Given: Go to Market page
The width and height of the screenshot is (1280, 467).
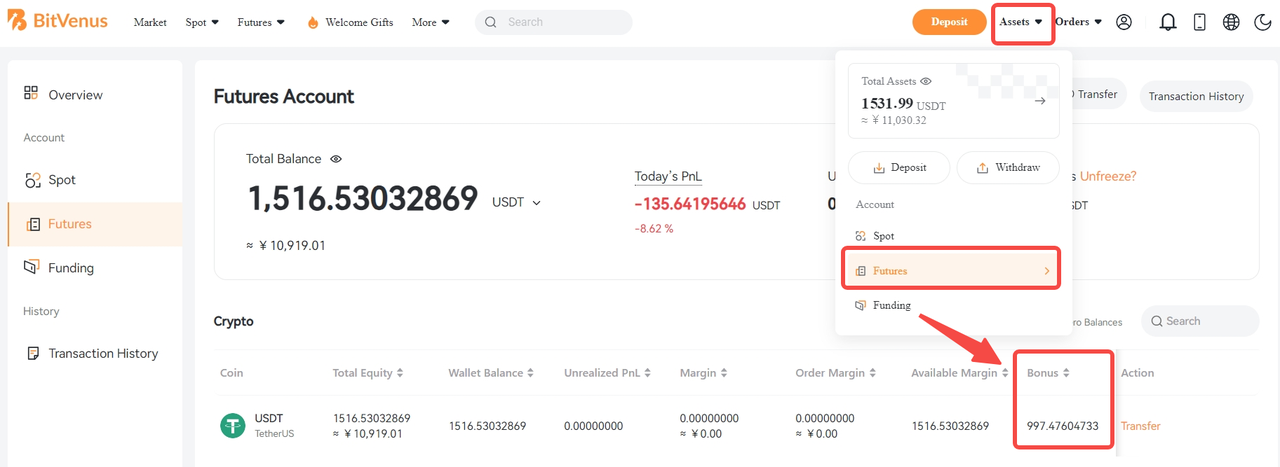Looking at the screenshot, I should point(150,22).
